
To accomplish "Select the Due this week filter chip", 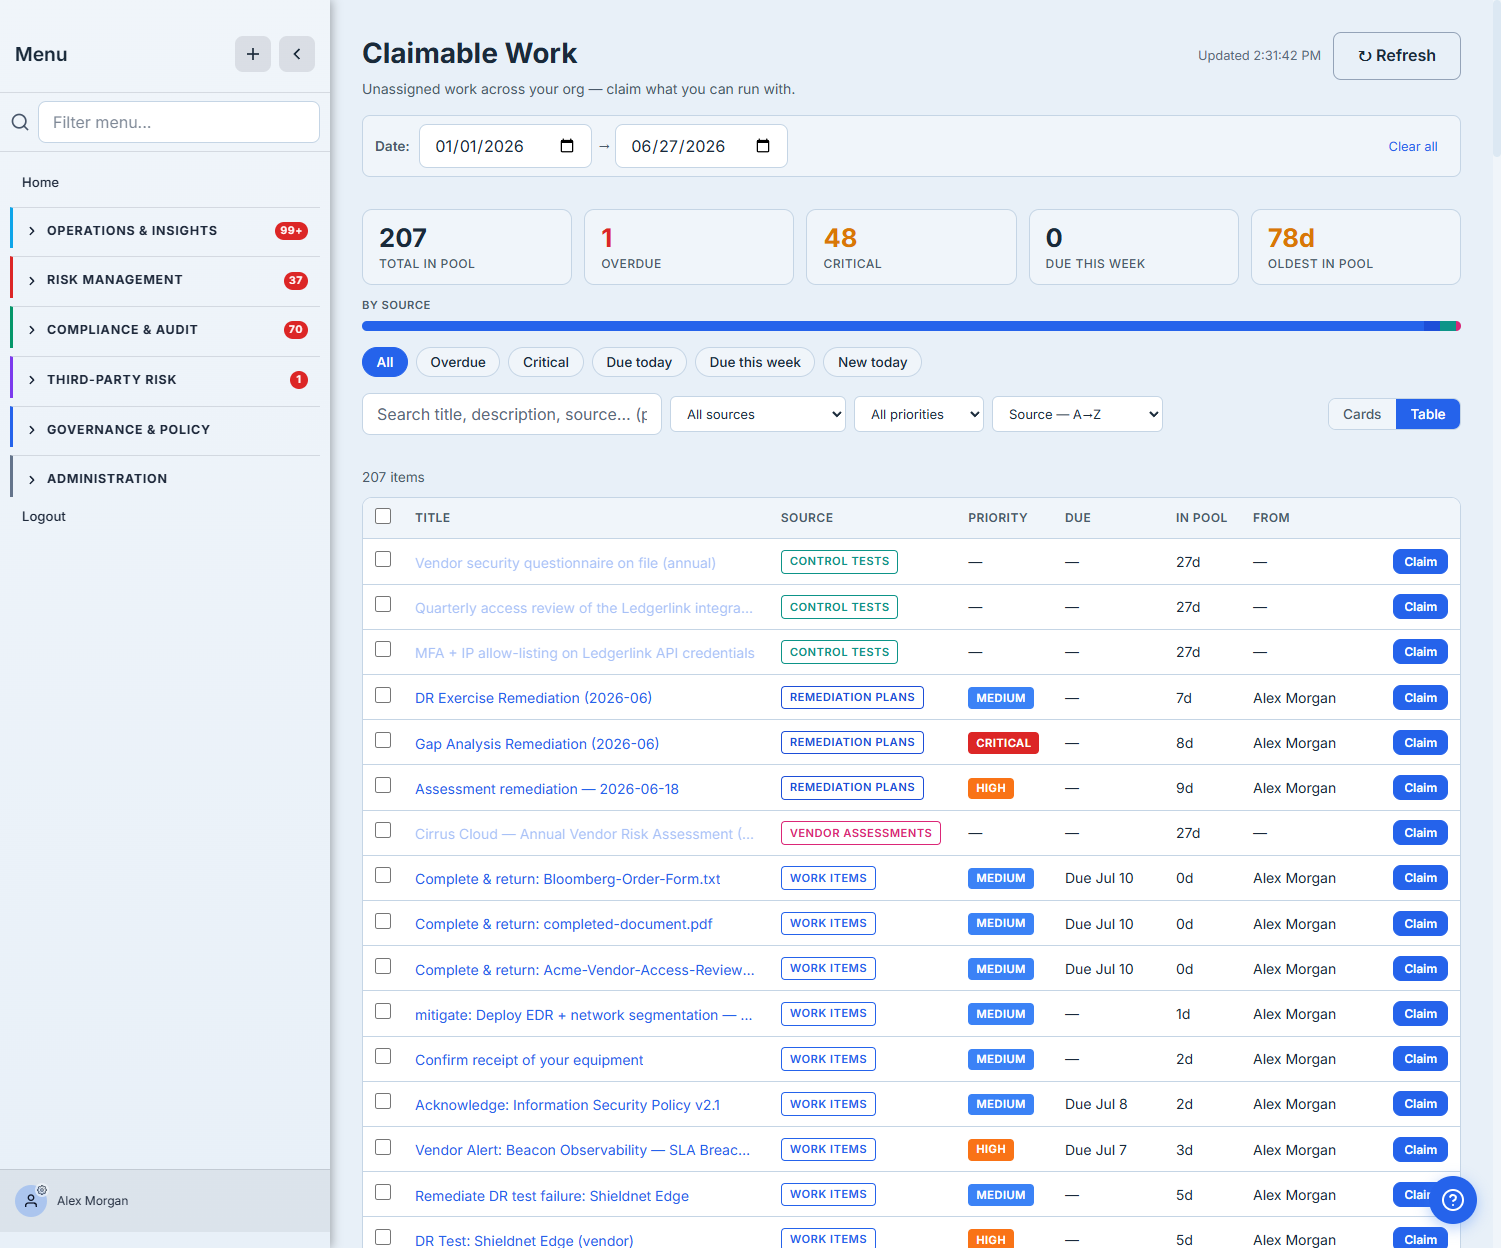I will [755, 362].
